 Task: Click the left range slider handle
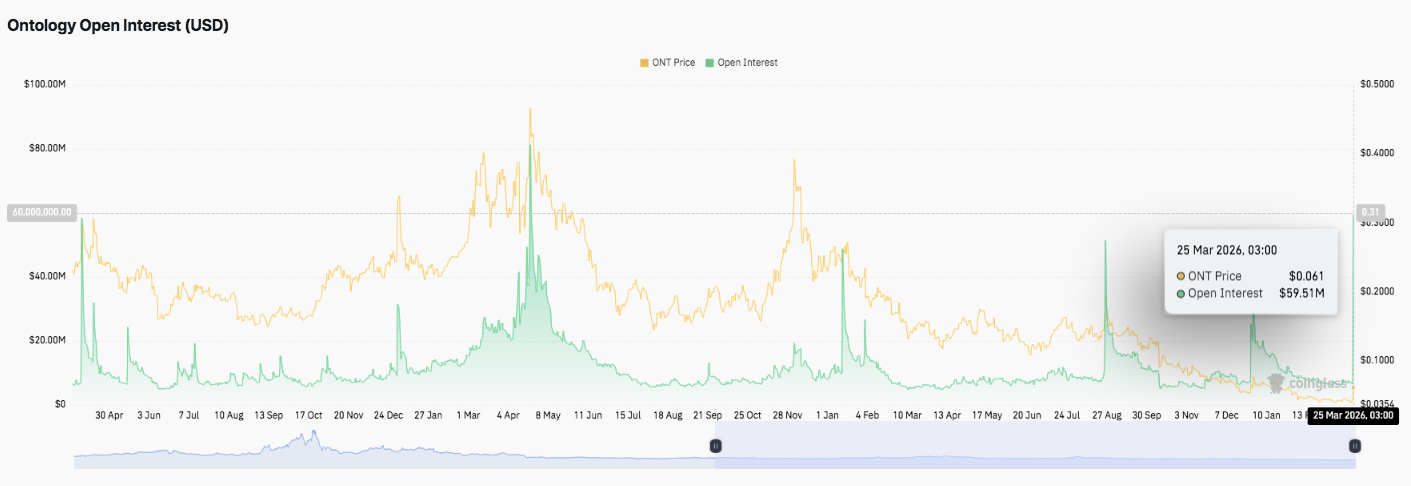pyautogui.click(x=715, y=446)
